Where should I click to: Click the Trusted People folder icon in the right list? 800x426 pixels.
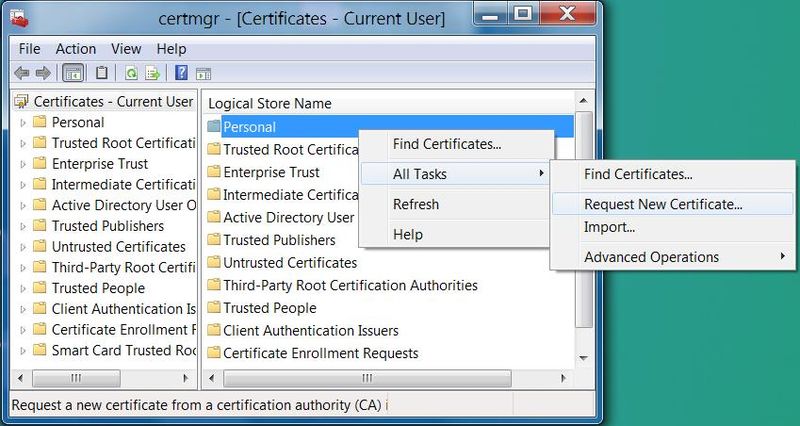(214, 308)
